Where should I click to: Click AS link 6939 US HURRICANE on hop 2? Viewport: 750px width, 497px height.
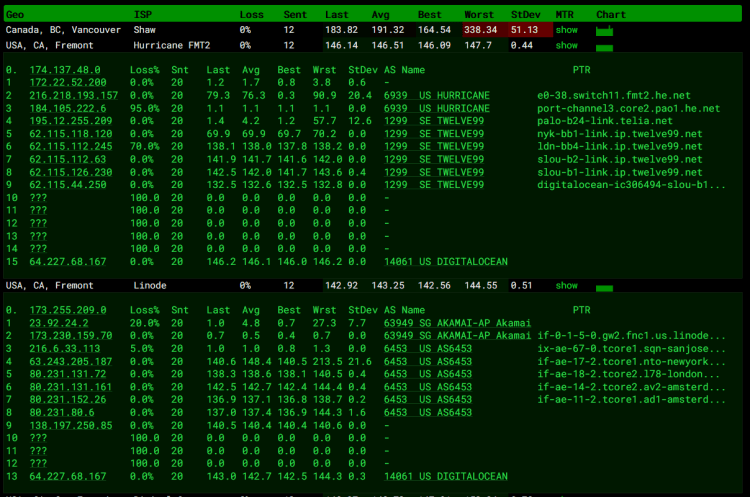point(437,96)
